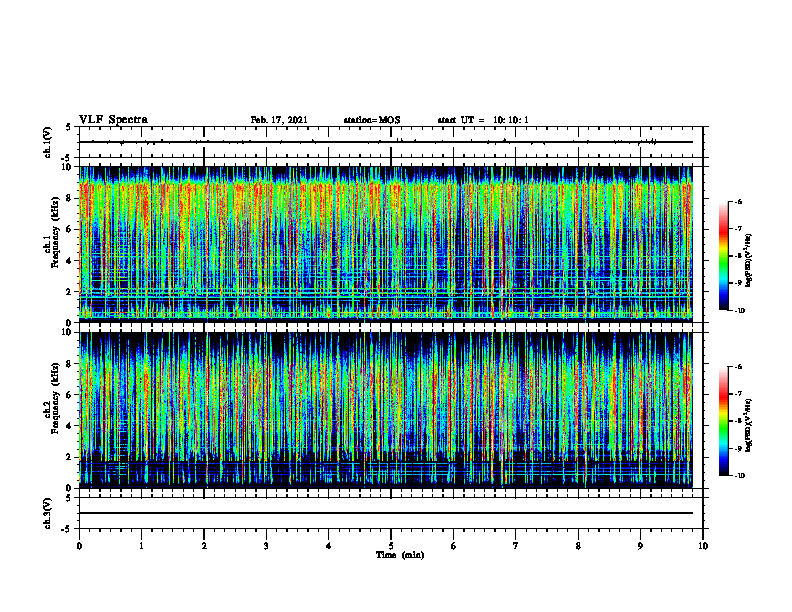Click time axis tick label "9"
Viewport: 792px width, 612px height.
[x=640, y=546]
